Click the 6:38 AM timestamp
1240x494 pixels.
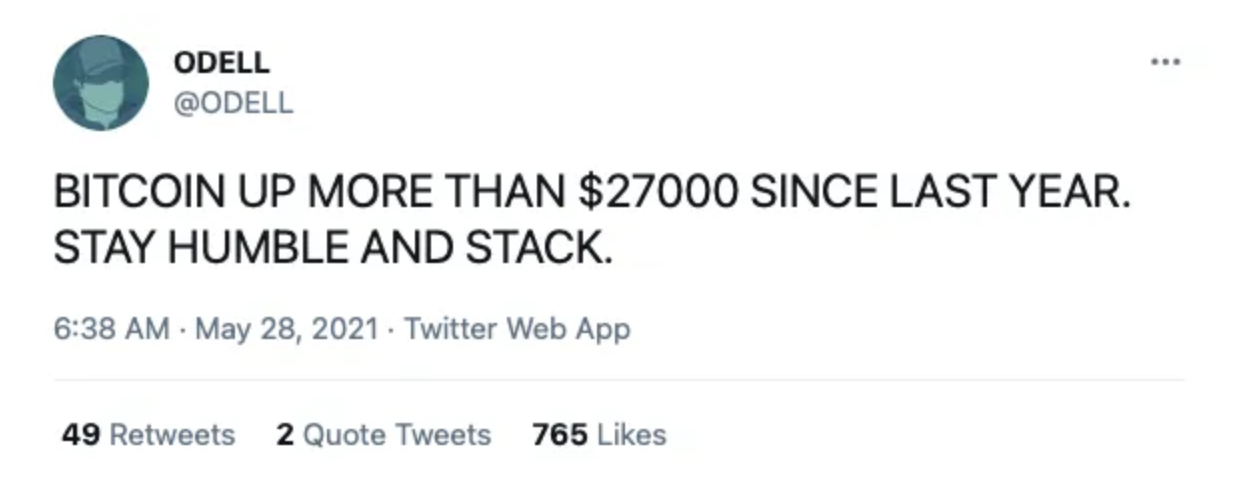pos(111,329)
